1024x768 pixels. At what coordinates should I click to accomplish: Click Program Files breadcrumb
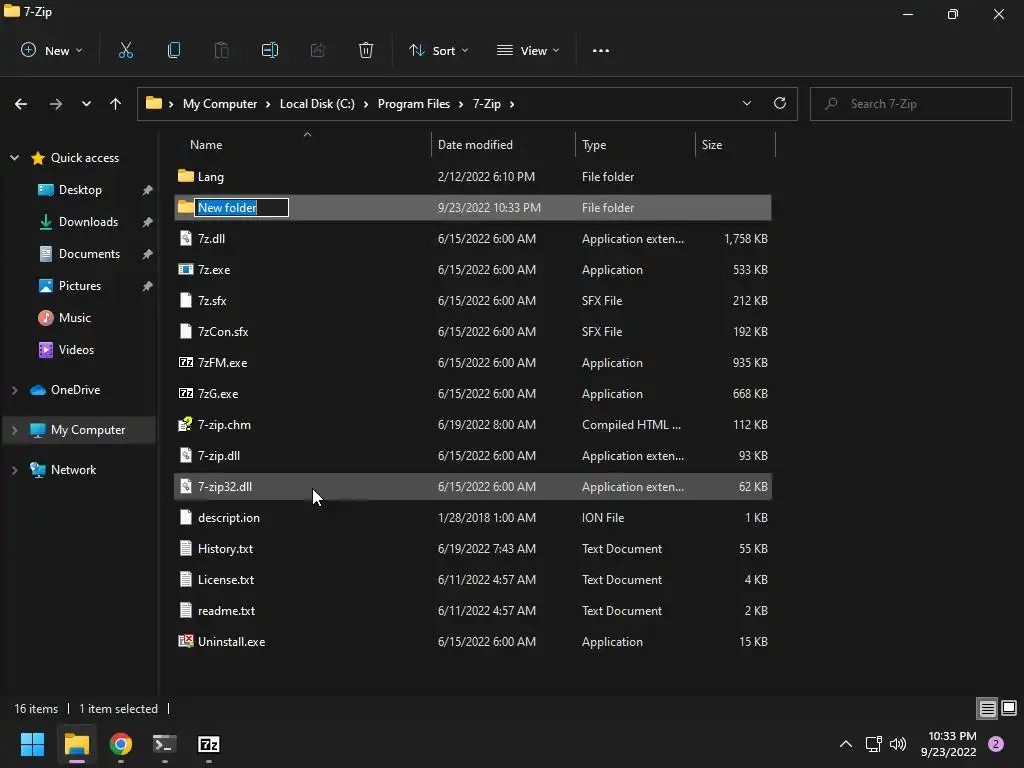coord(413,104)
